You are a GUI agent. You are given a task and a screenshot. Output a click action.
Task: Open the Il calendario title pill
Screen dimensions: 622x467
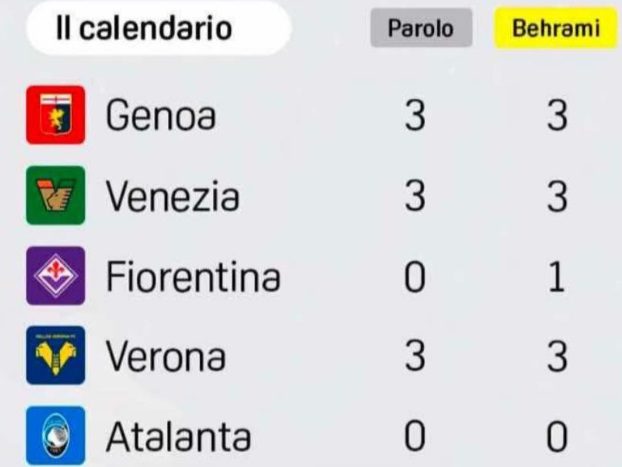click(143, 29)
